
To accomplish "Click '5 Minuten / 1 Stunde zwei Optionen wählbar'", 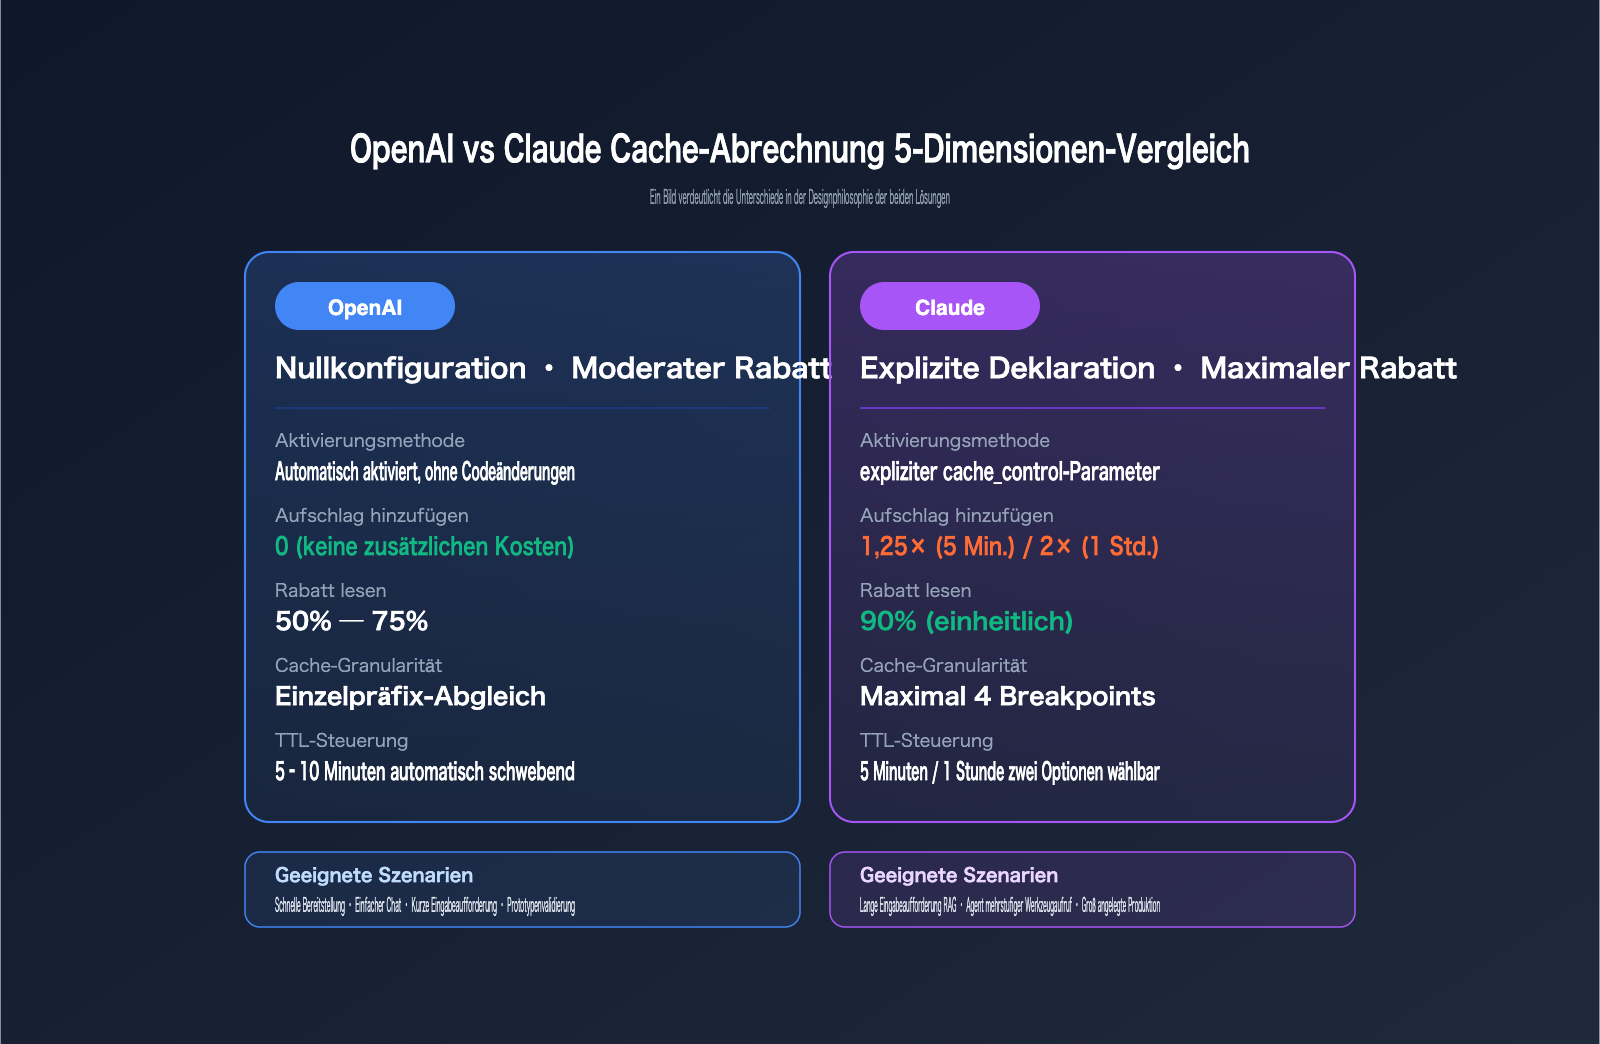I will pyautogui.click(x=1010, y=772).
